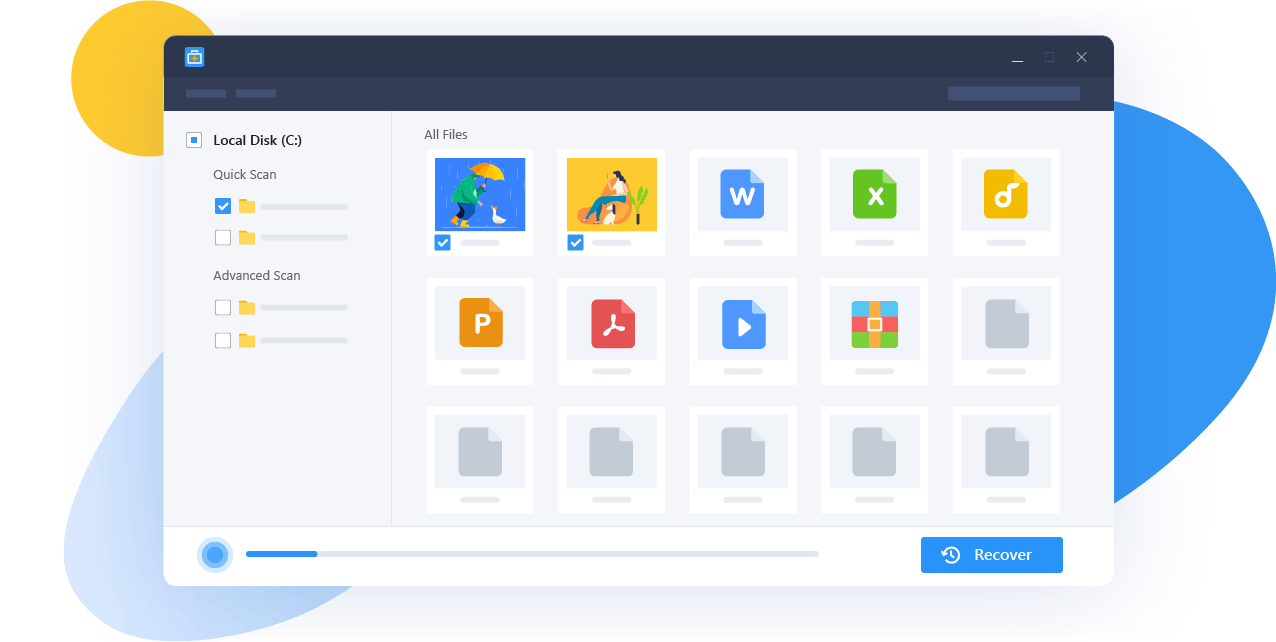Viewport: 1276px width, 642px height.
Task: Click the Word document file icon
Action: pos(742,194)
